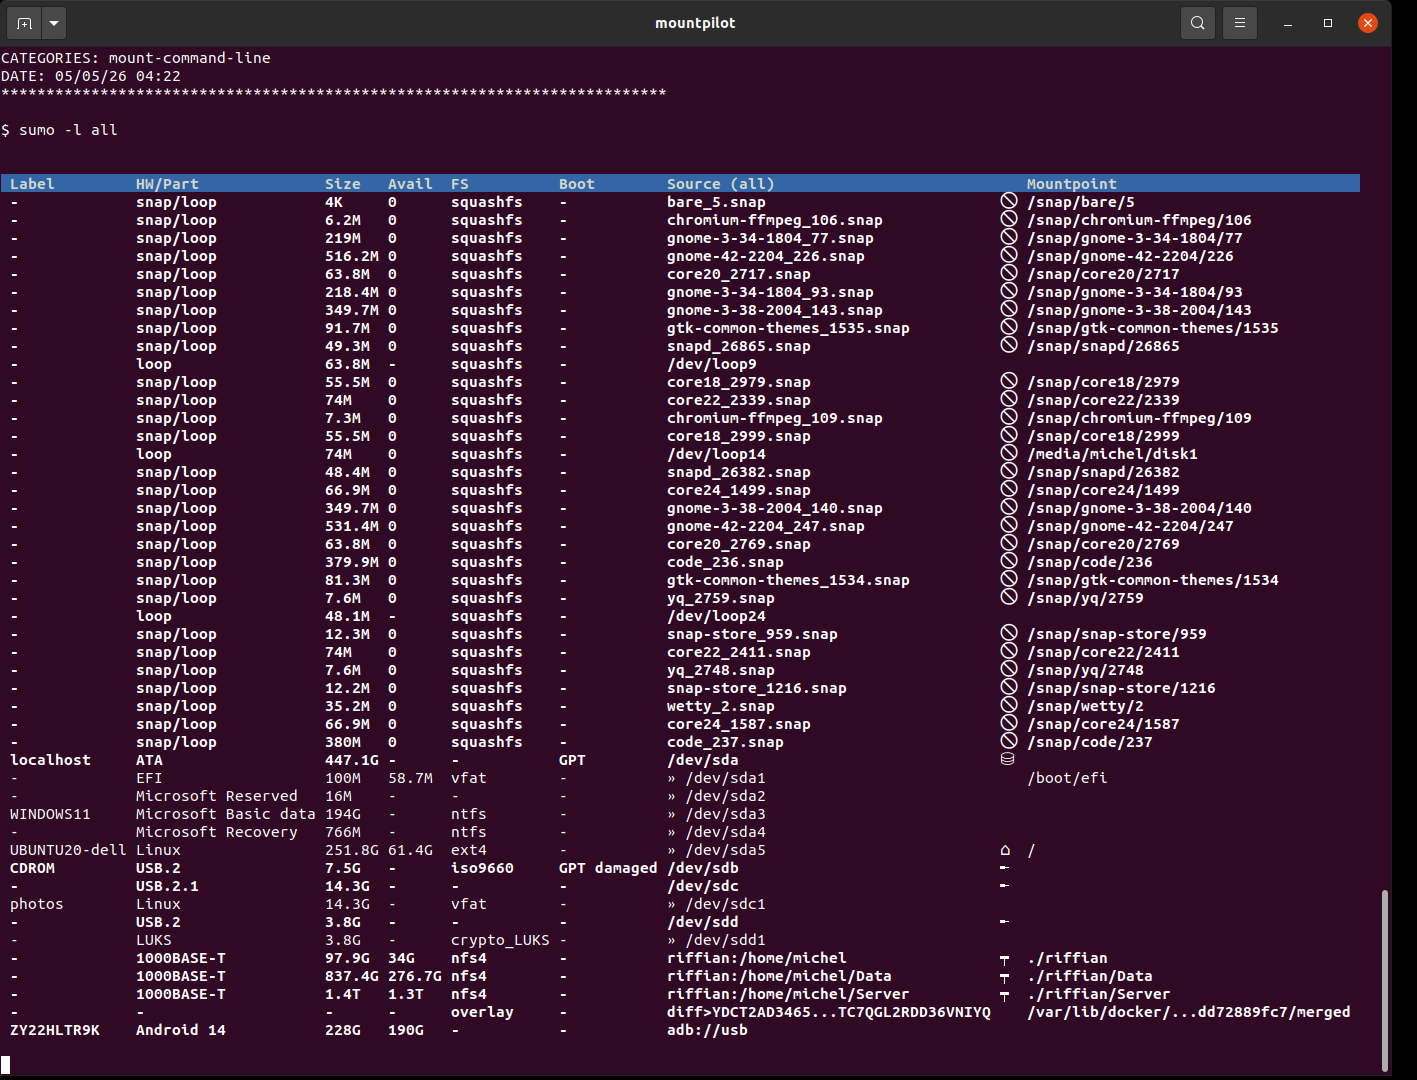Click the crypto_LUKS filesystem entry
Viewport: 1417px width, 1080px height.
pos(500,940)
